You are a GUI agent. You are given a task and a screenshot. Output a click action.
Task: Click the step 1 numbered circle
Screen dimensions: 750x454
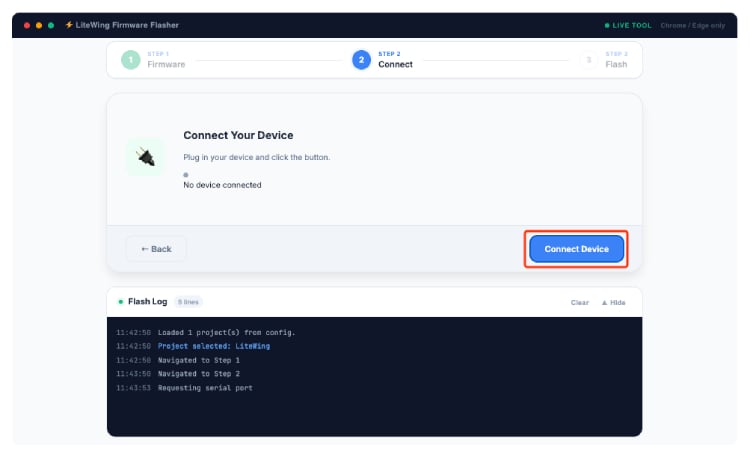pos(131,60)
